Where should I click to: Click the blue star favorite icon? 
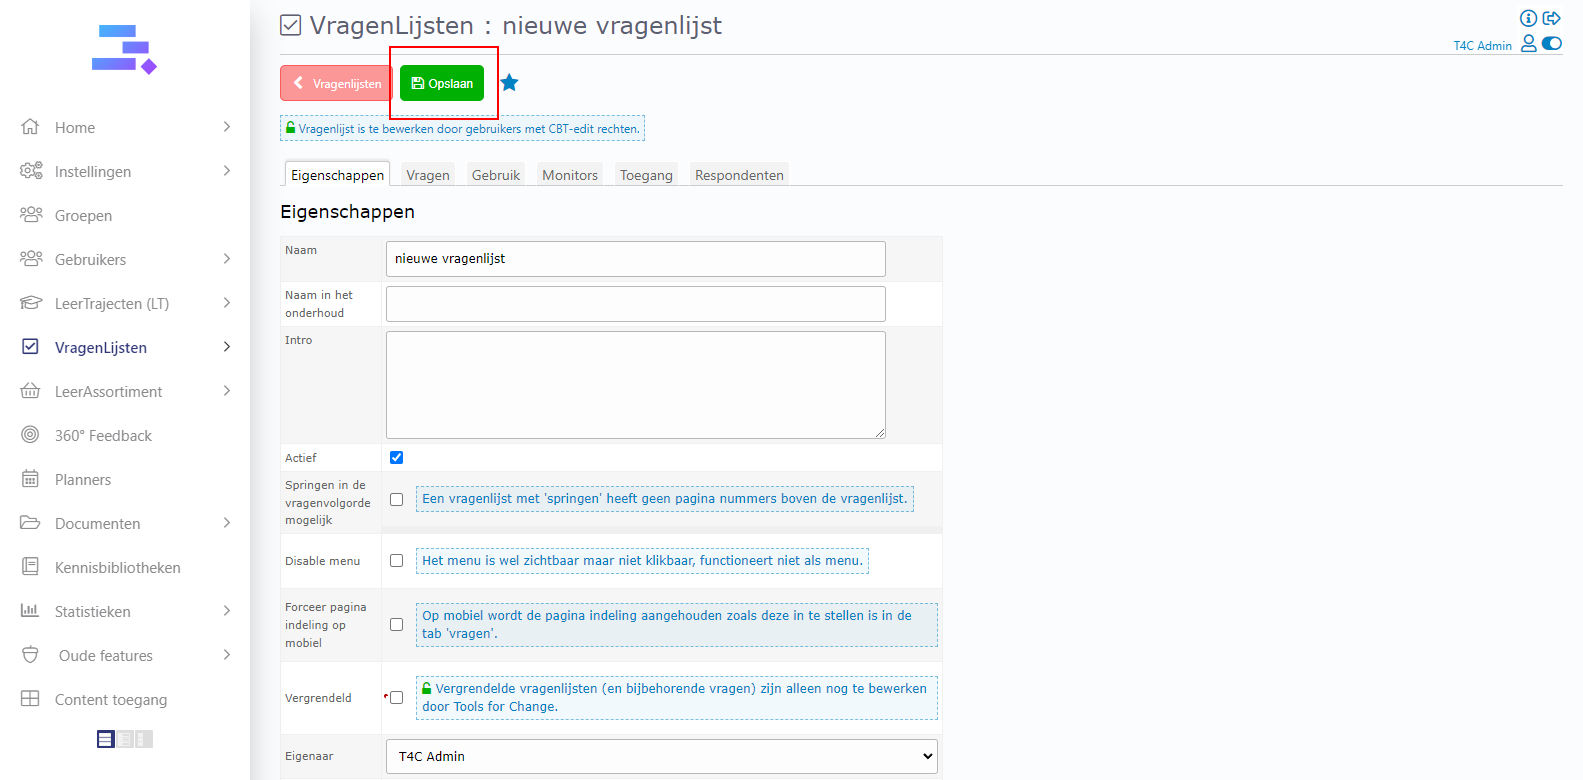(x=509, y=83)
